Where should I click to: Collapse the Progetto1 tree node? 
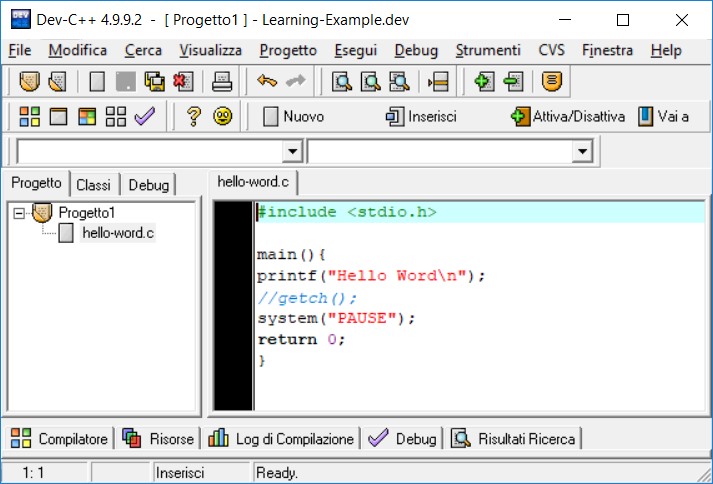click(x=19, y=213)
